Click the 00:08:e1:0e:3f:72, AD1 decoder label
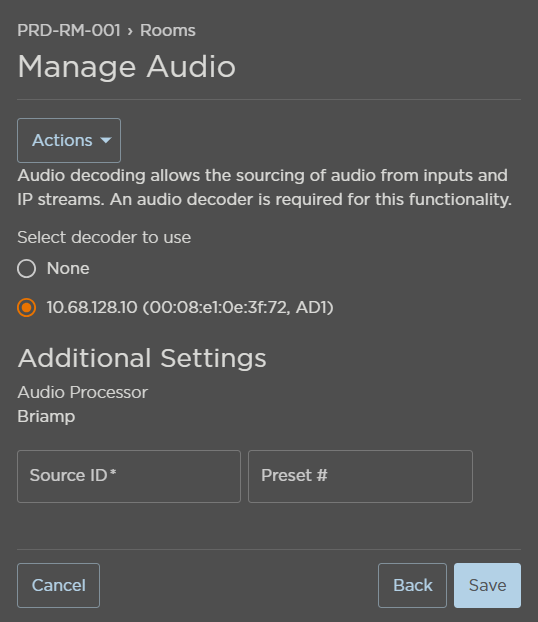The height and width of the screenshot is (622, 538). point(190,307)
